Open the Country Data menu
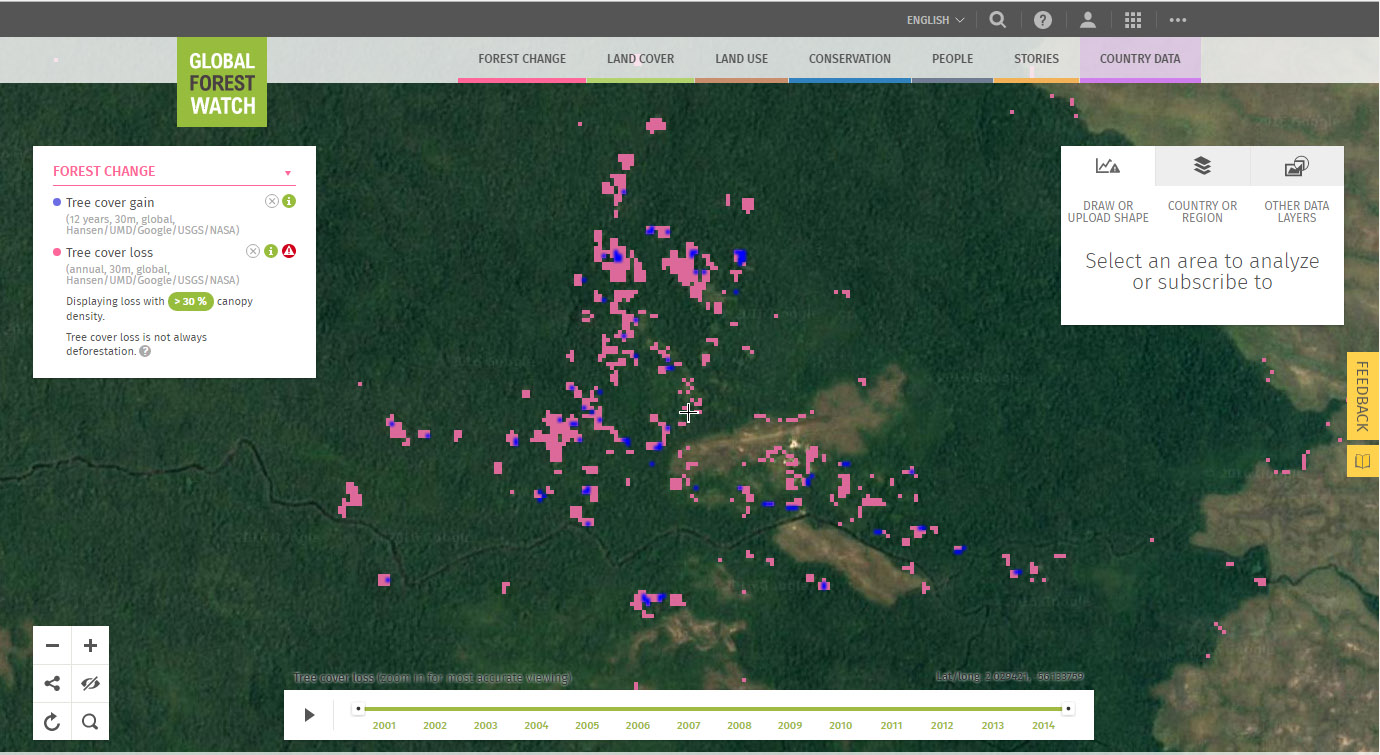The height and width of the screenshot is (755, 1380). (x=1140, y=59)
